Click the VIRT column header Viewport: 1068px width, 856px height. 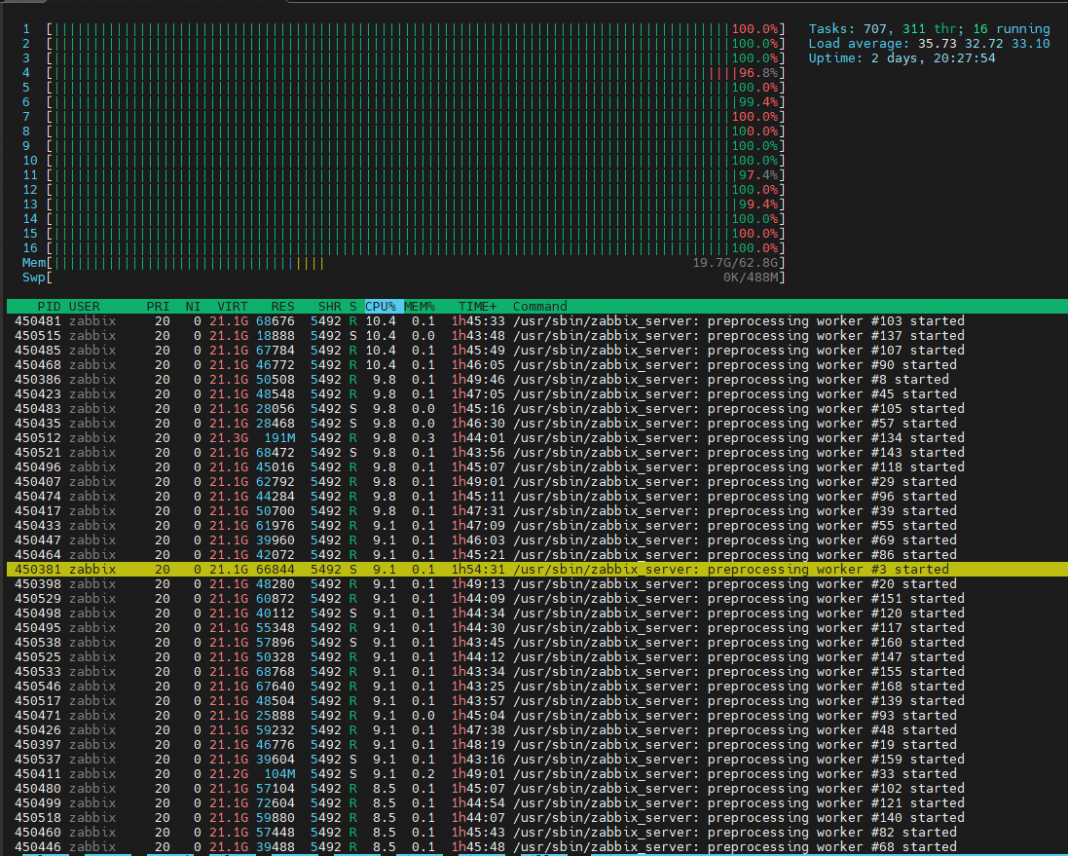pyautogui.click(x=232, y=306)
